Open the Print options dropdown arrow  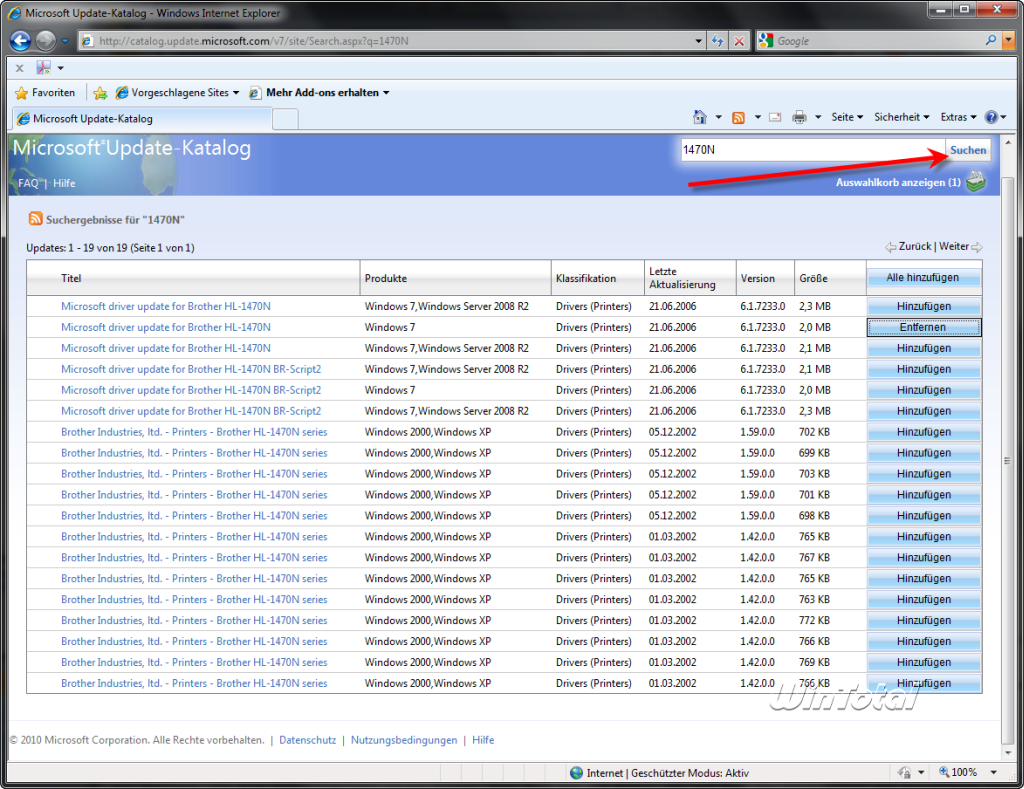pyautogui.click(x=818, y=118)
